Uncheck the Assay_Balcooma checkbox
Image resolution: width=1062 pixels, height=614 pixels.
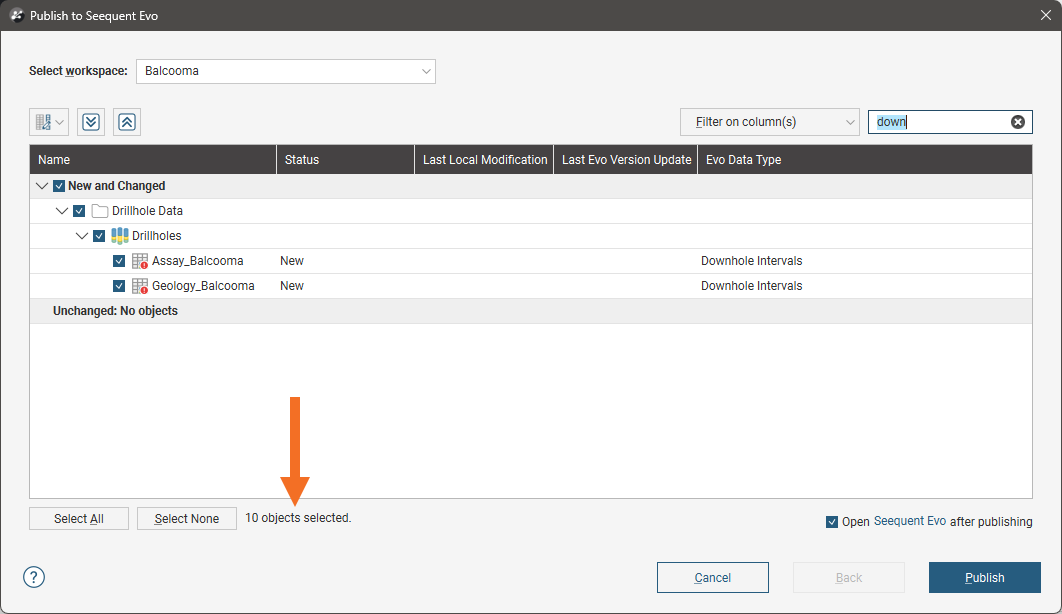click(119, 261)
